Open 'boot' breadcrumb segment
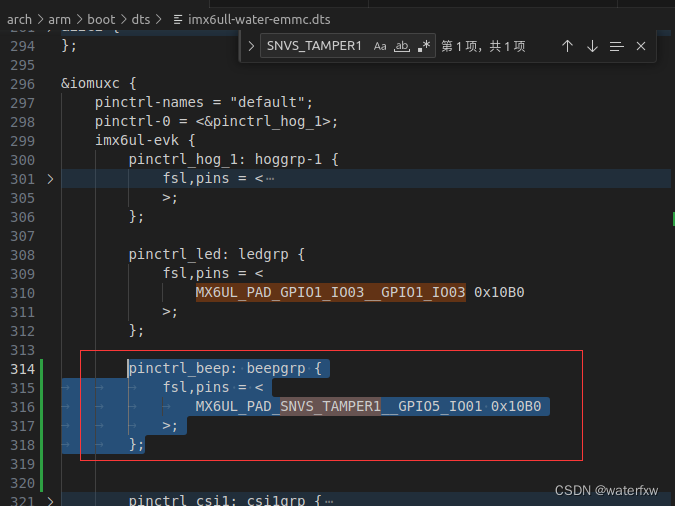Screen dimensions: 675x506 coord(101,20)
